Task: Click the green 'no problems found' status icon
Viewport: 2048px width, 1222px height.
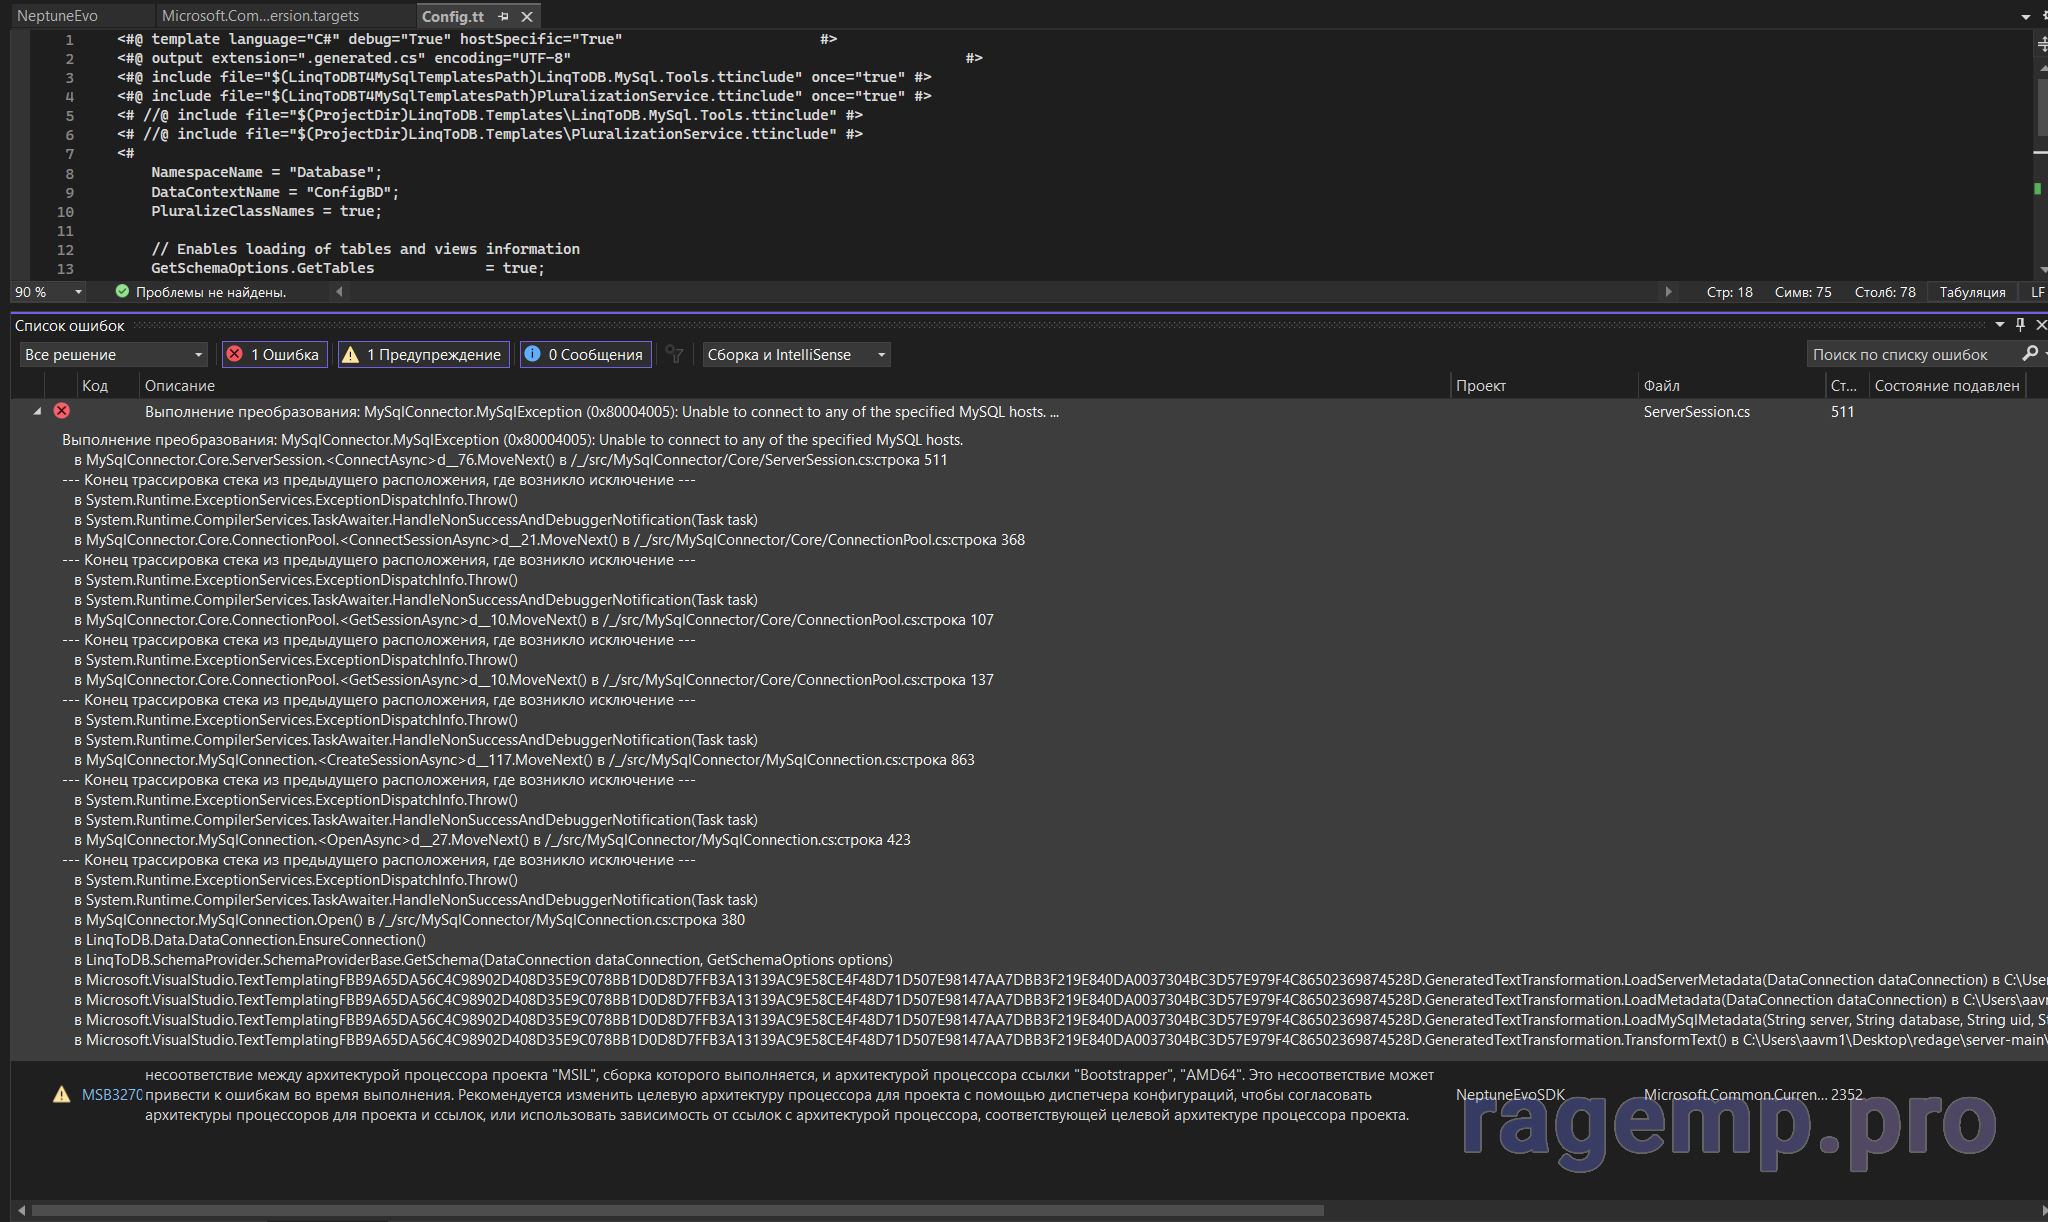Action: click(122, 292)
